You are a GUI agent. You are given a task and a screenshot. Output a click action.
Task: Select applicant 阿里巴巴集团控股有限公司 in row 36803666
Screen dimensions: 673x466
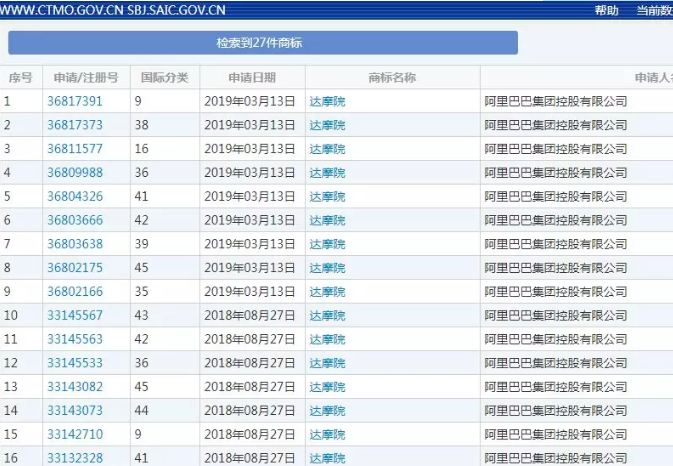click(x=556, y=220)
